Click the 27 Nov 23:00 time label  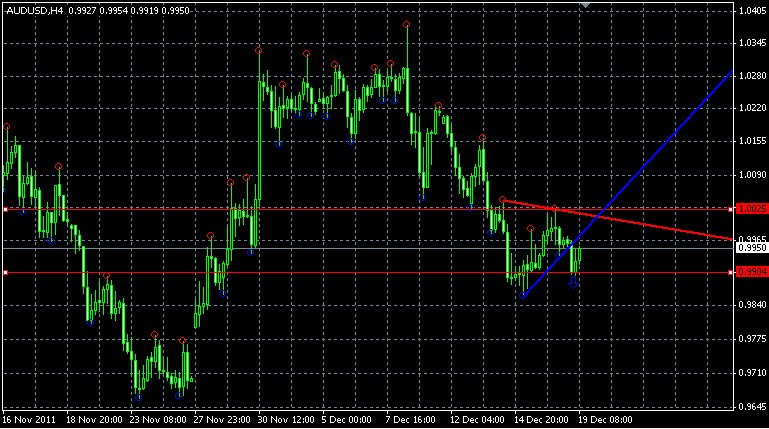[222, 420]
